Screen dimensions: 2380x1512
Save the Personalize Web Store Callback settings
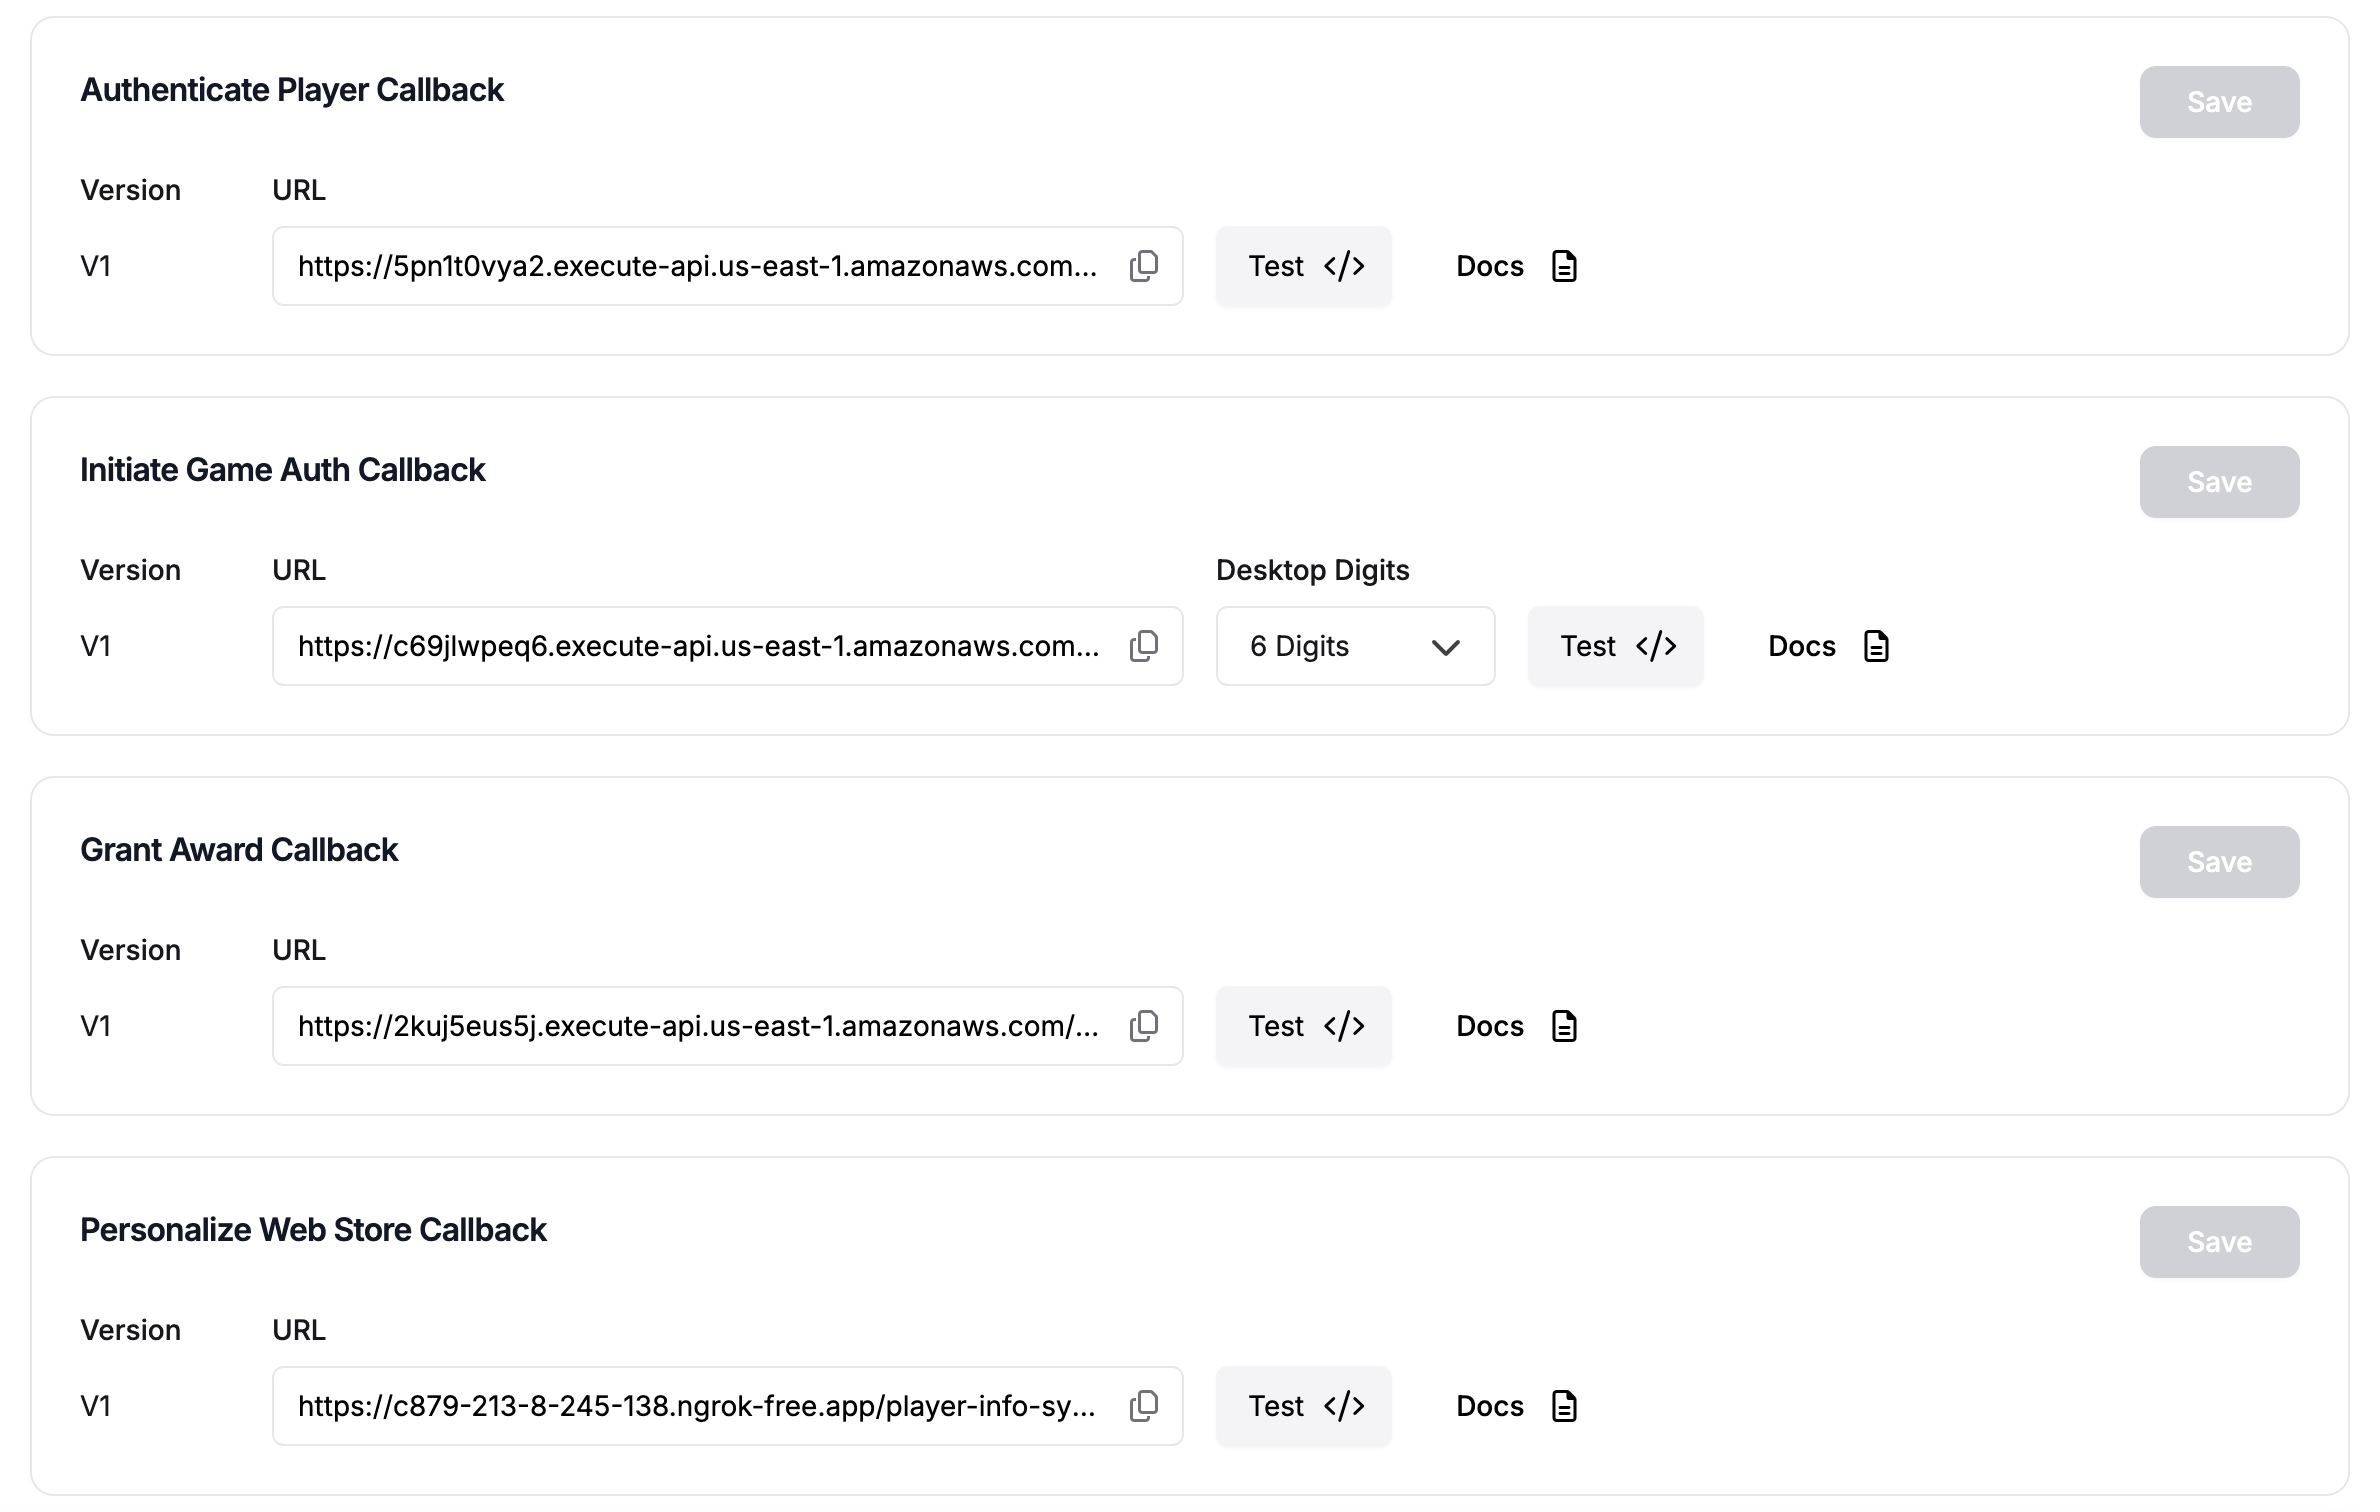[2219, 1242]
